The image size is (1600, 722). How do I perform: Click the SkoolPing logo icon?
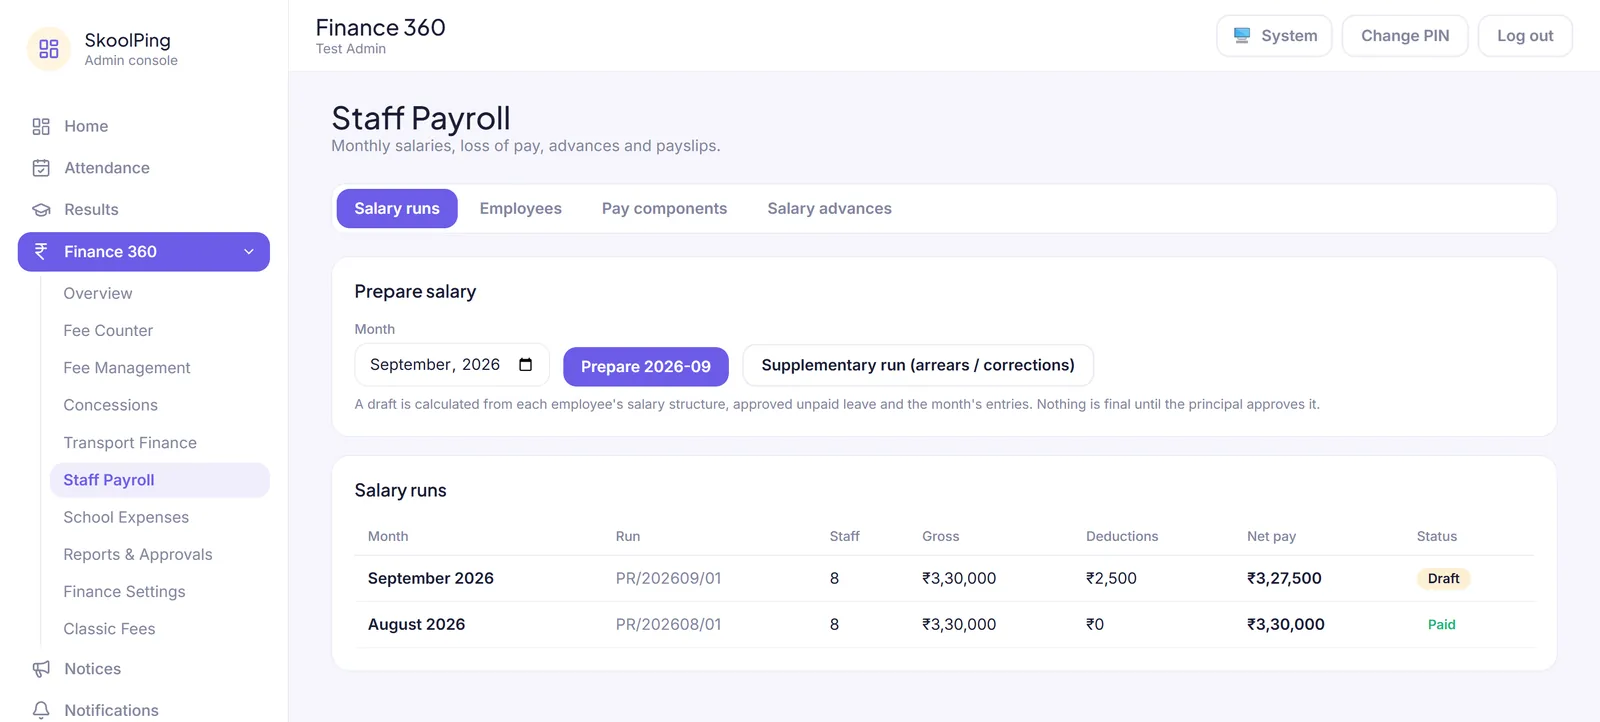(48, 49)
